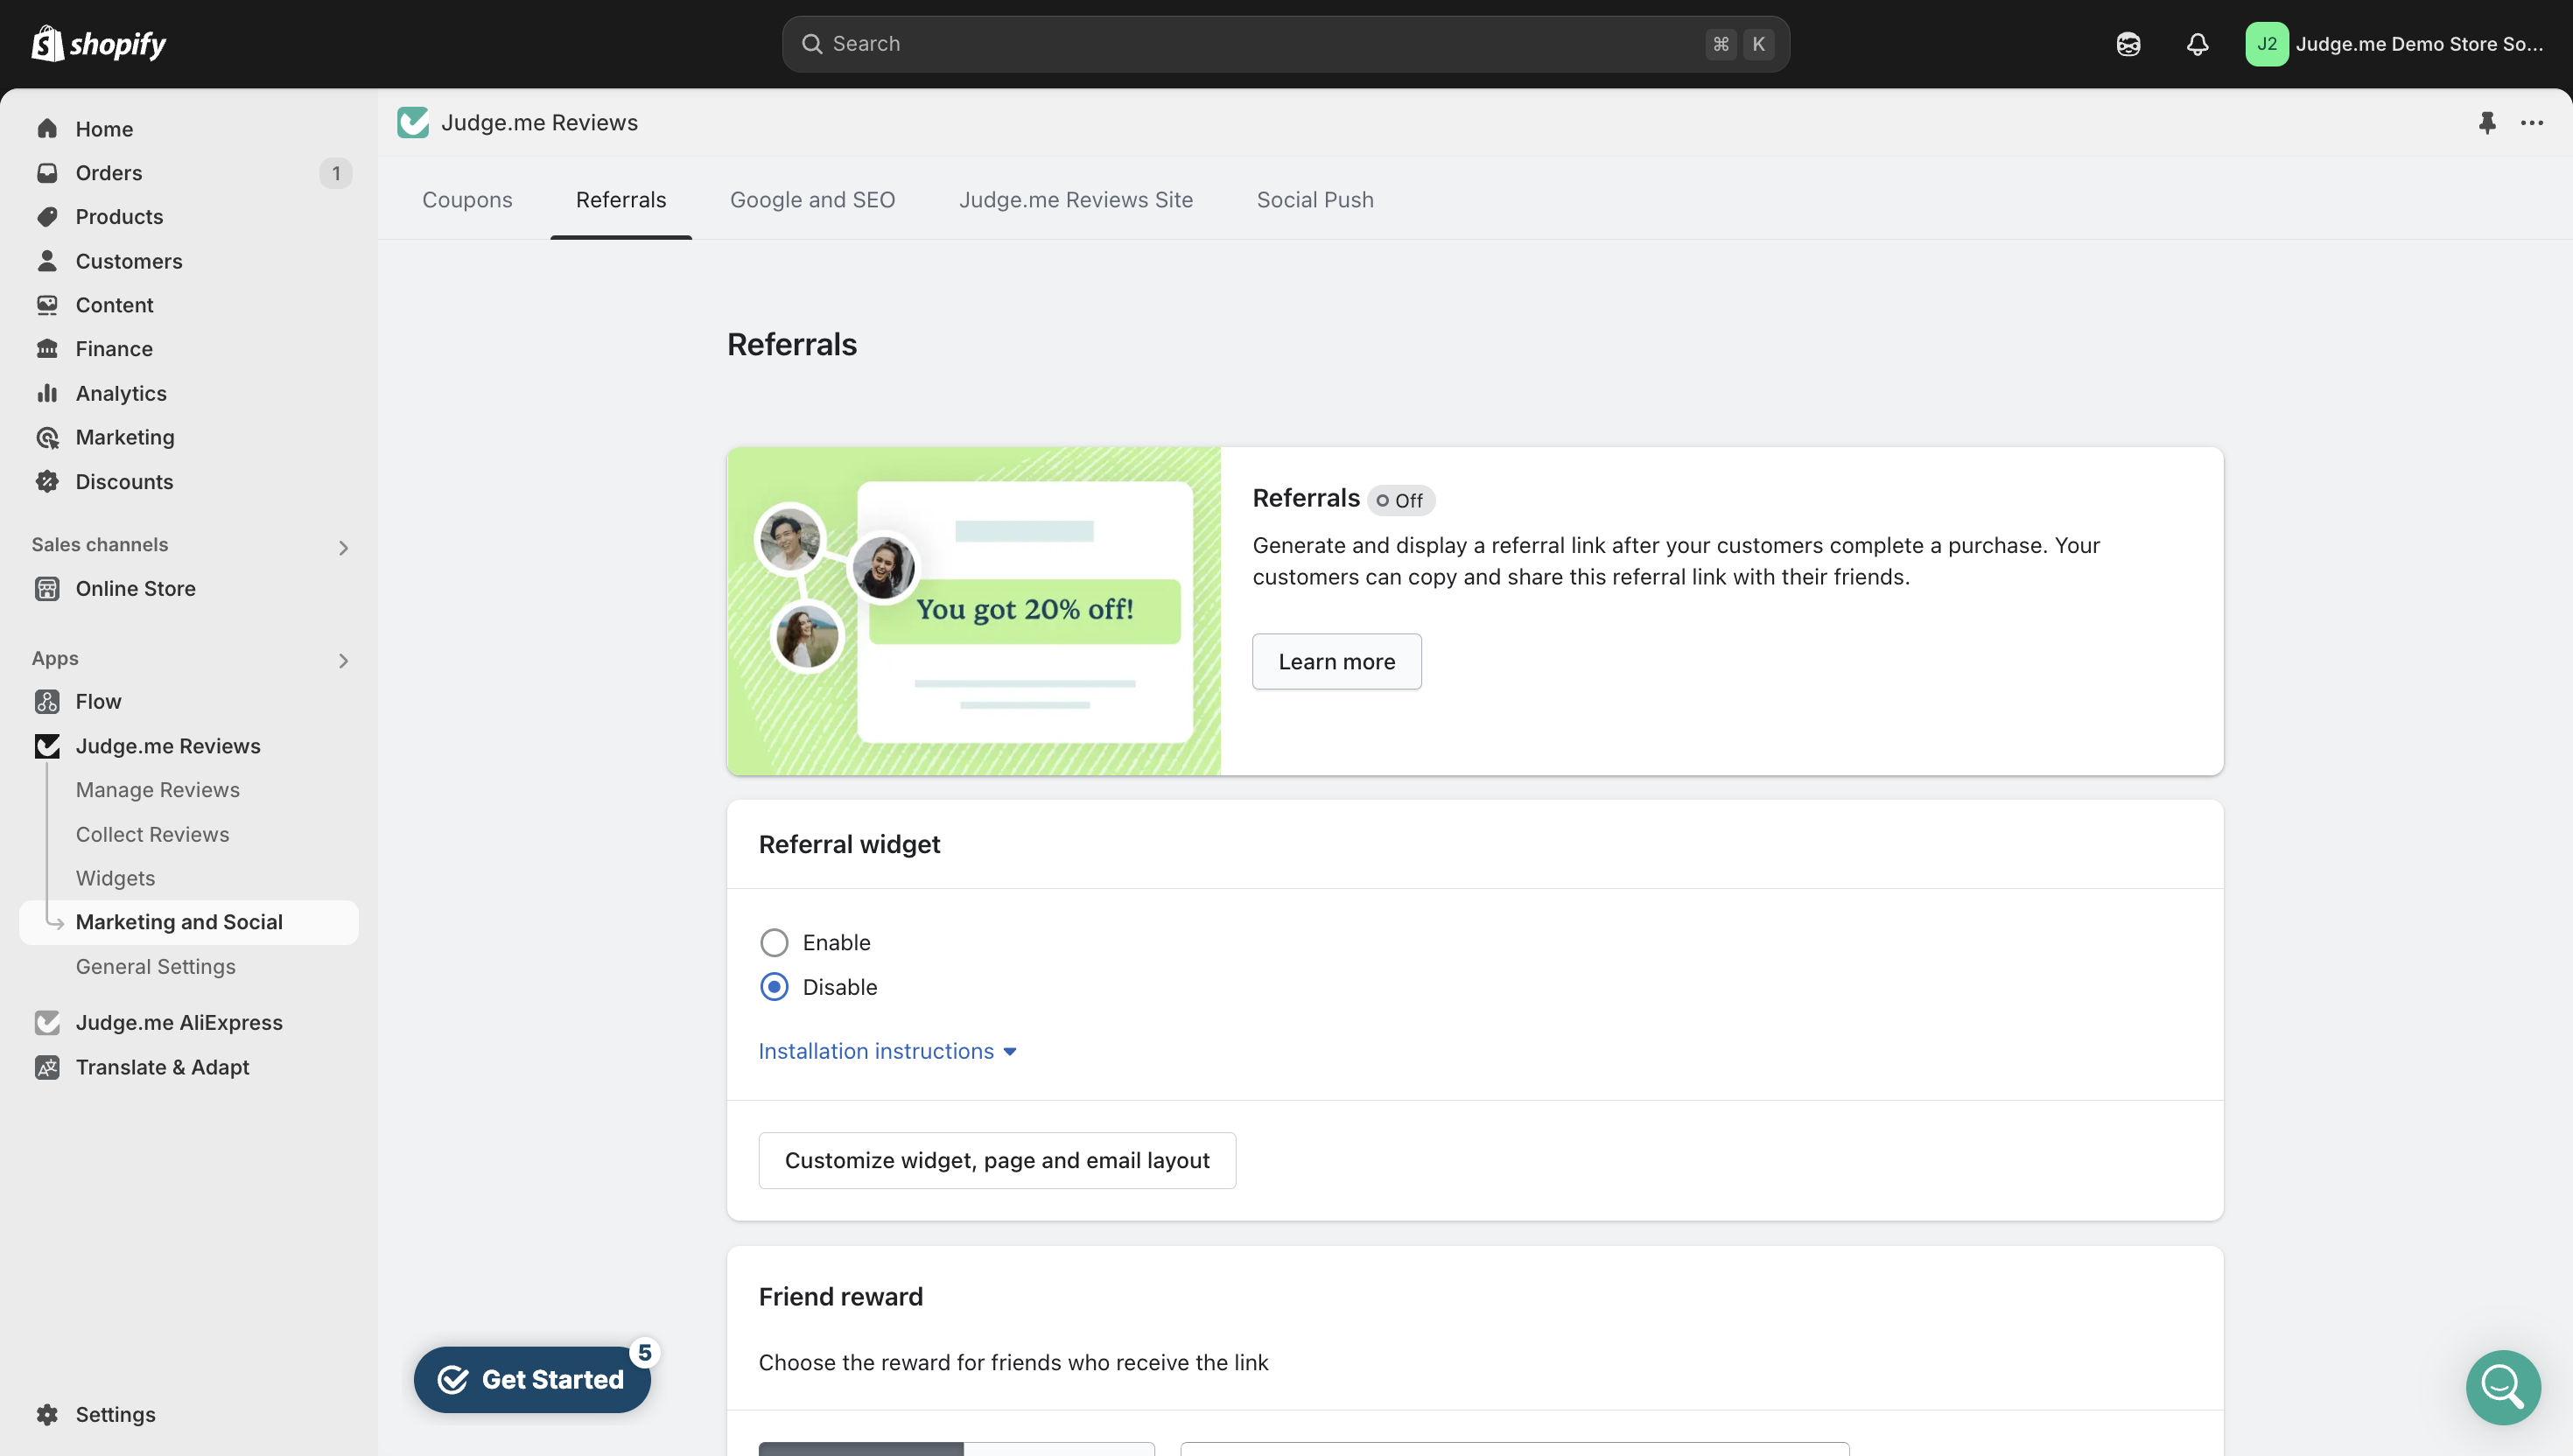
Task: Open the notifications bell
Action: tap(2197, 44)
